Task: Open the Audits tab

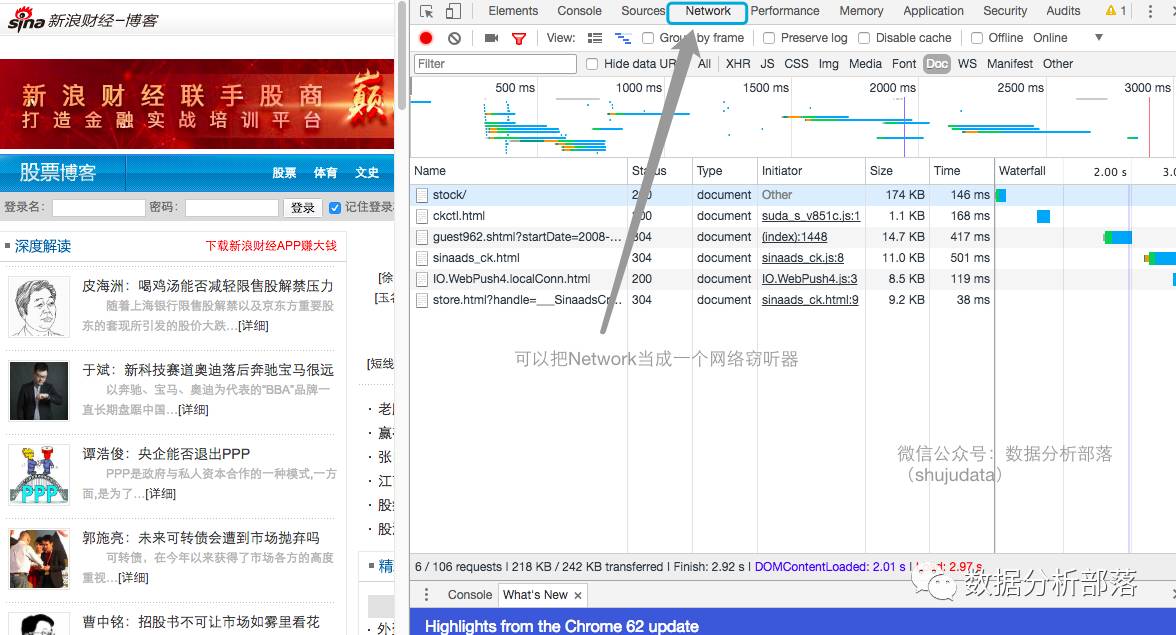Action: (1064, 11)
